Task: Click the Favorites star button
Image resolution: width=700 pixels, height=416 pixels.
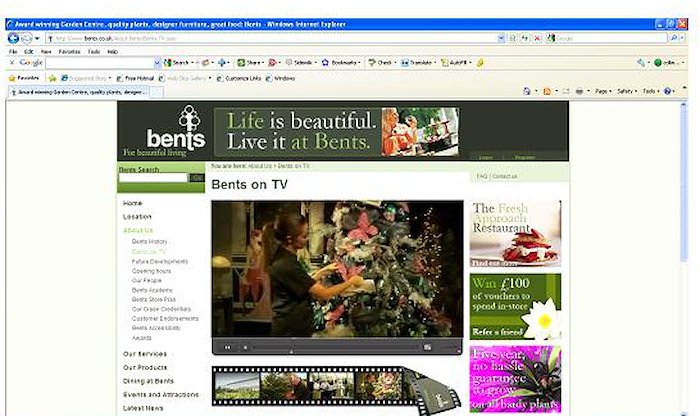Action: point(24,78)
